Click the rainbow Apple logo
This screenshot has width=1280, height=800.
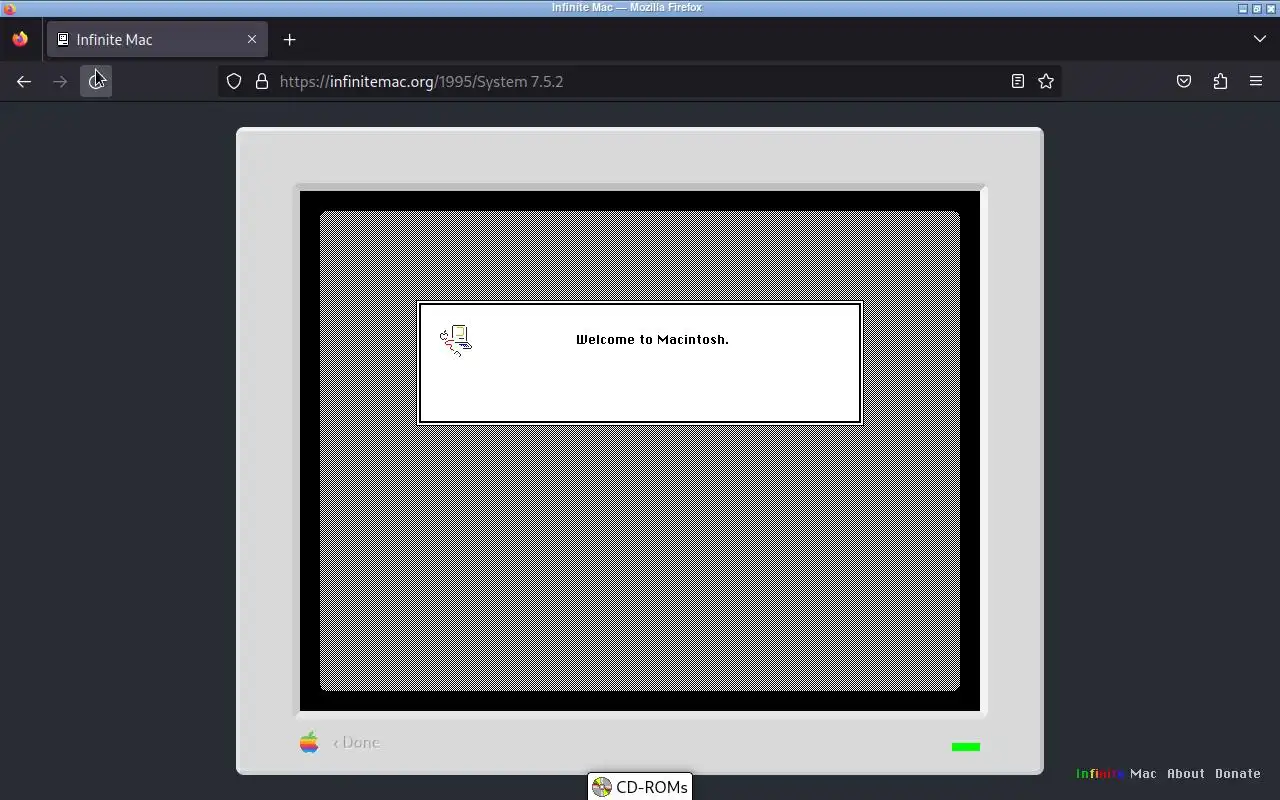pyautogui.click(x=309, y=742)
